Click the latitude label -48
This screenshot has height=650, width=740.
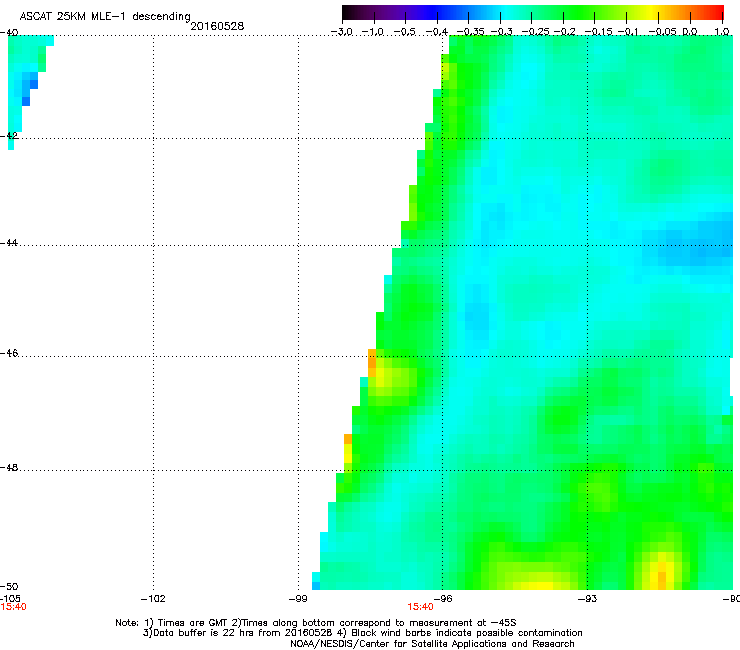click(x=9, y=467)
